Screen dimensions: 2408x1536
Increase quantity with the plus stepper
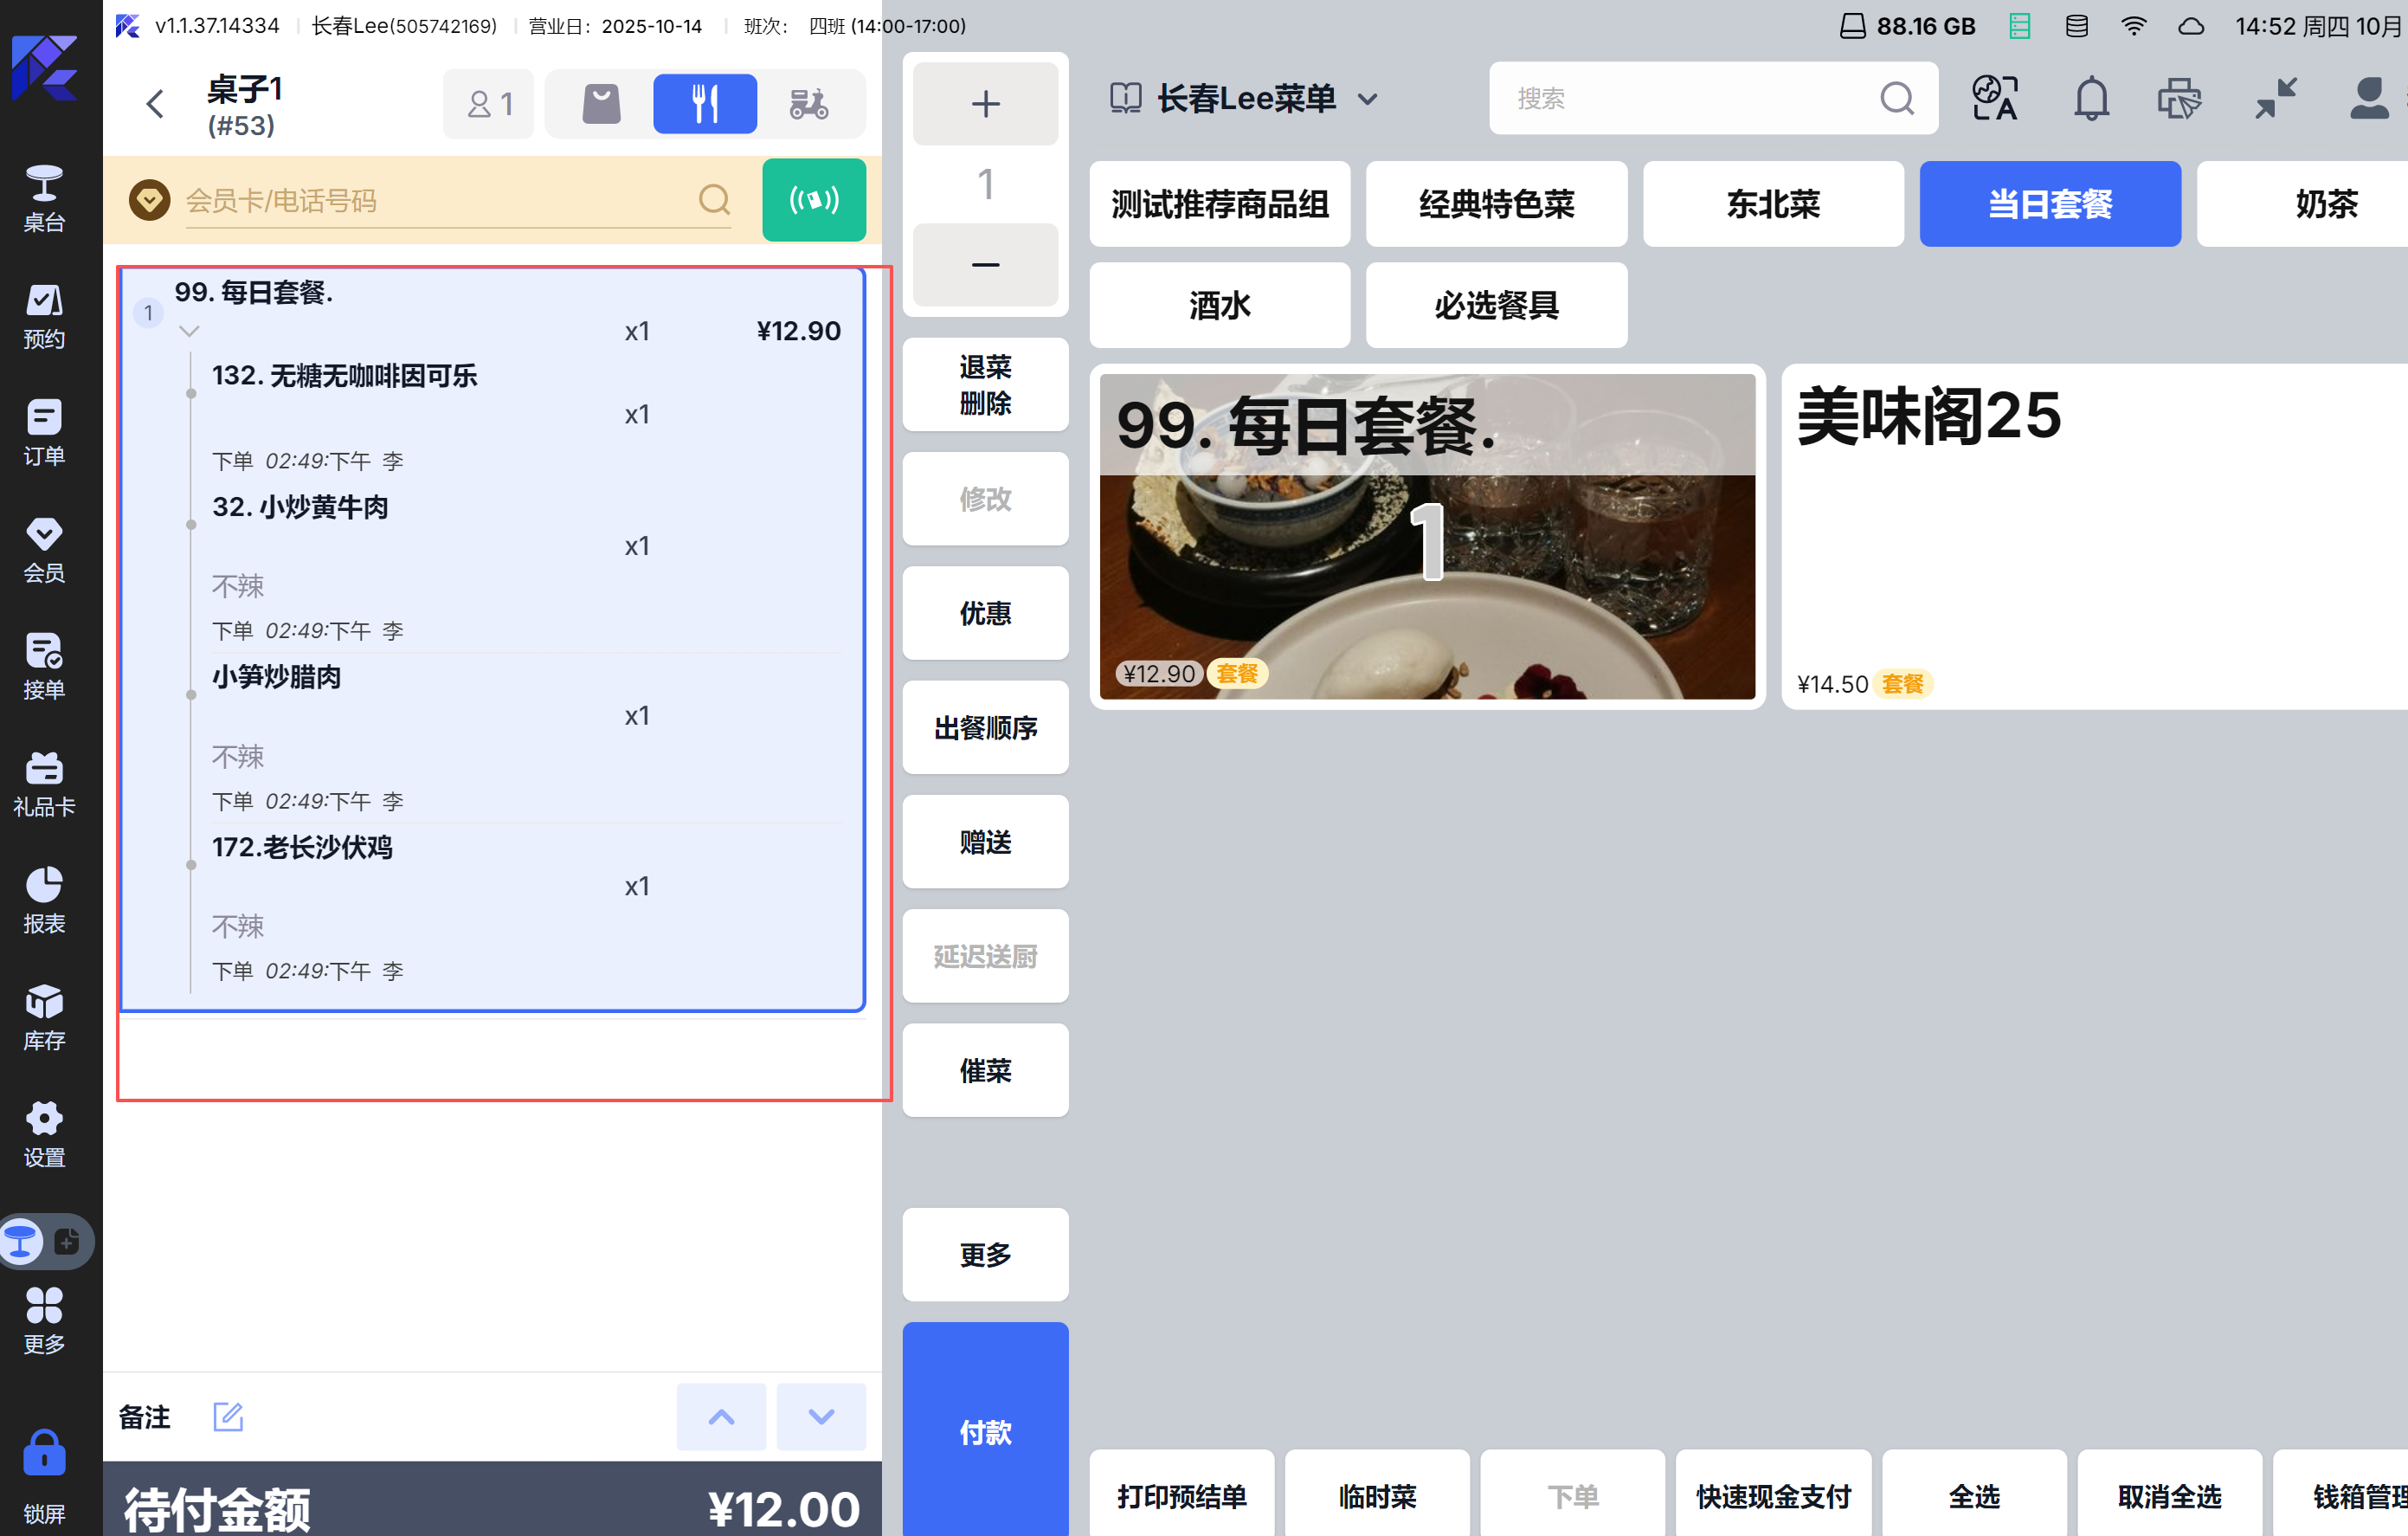point(985,104)
